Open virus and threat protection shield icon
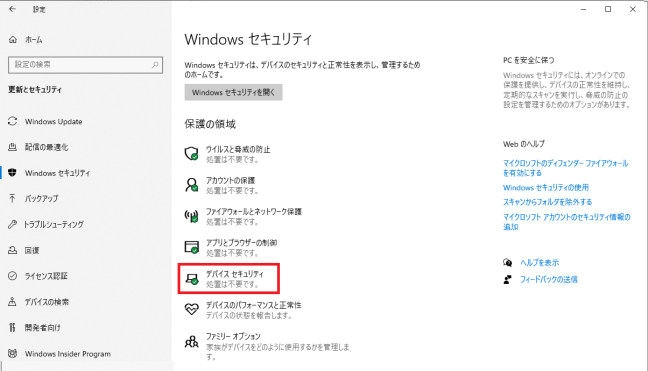The width and height of the screenshot is (648, 371). tap(191, 154)
